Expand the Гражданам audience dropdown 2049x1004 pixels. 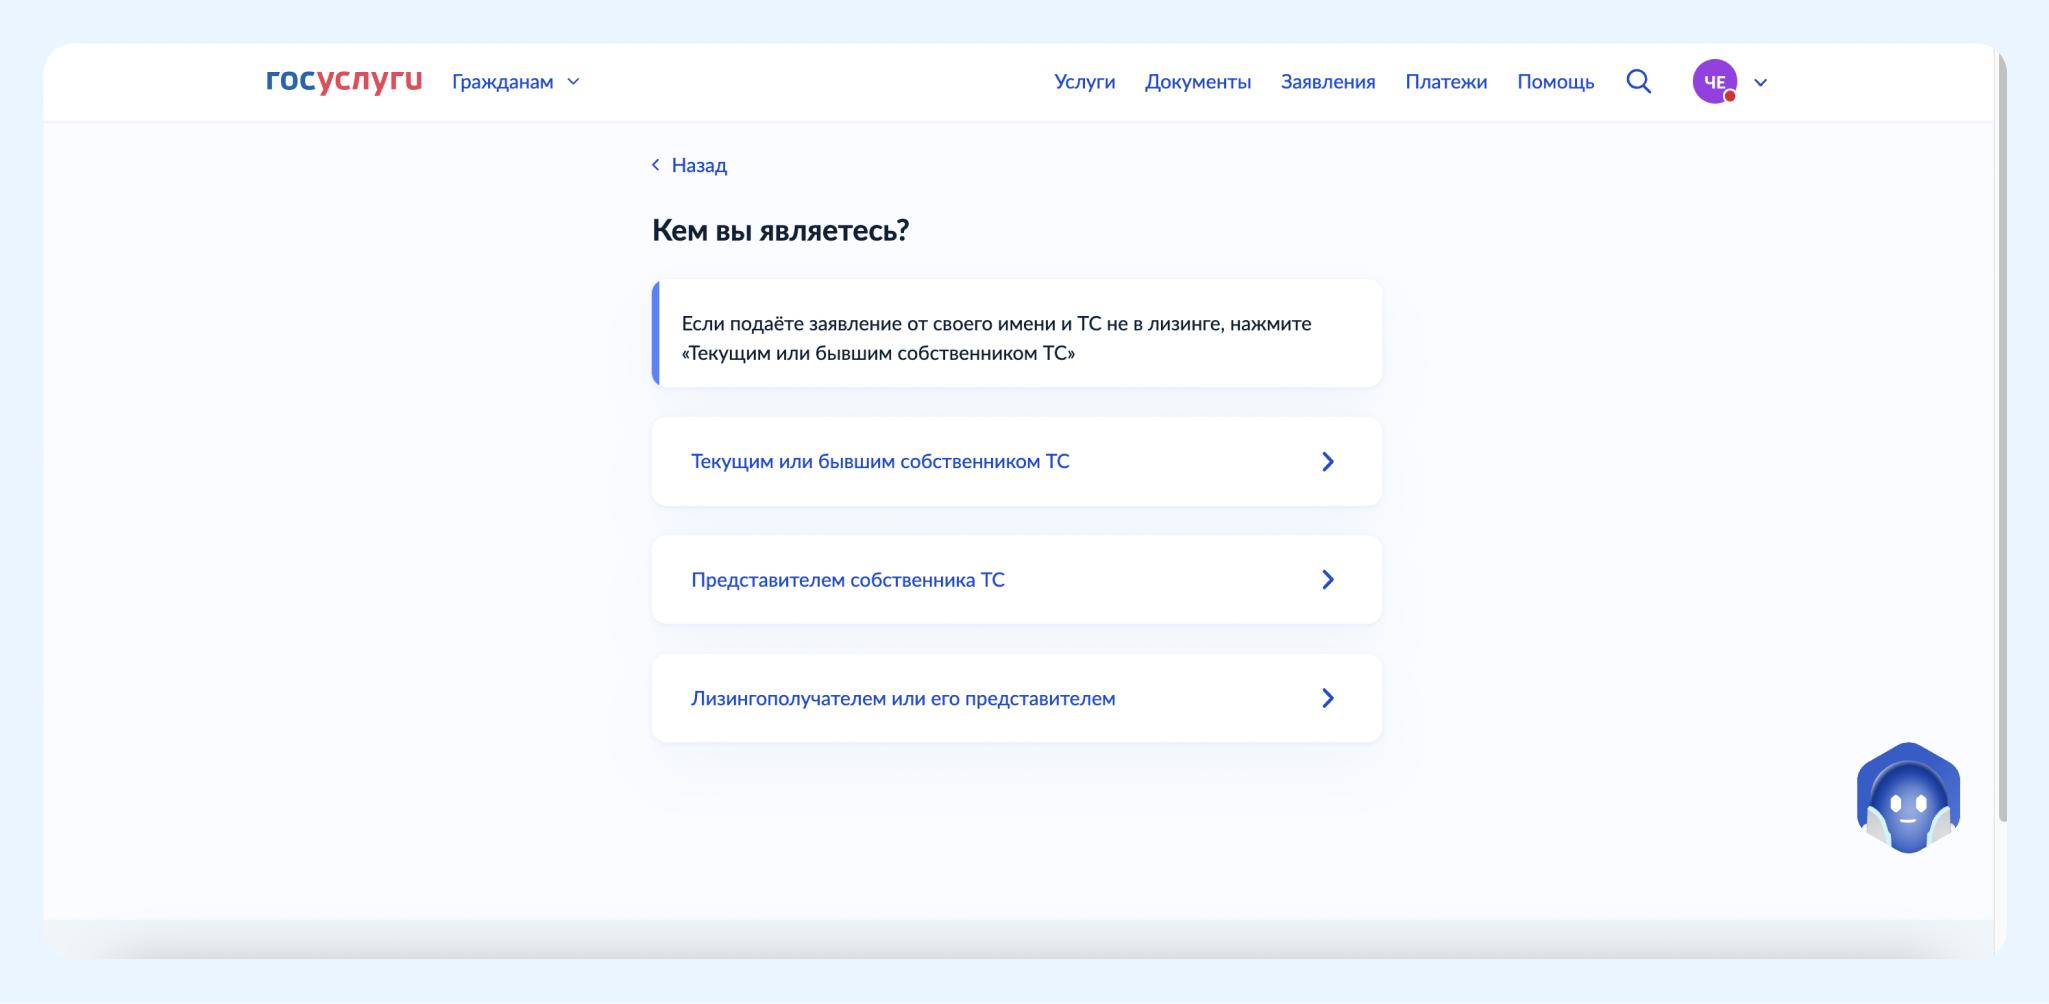[573, 82]
